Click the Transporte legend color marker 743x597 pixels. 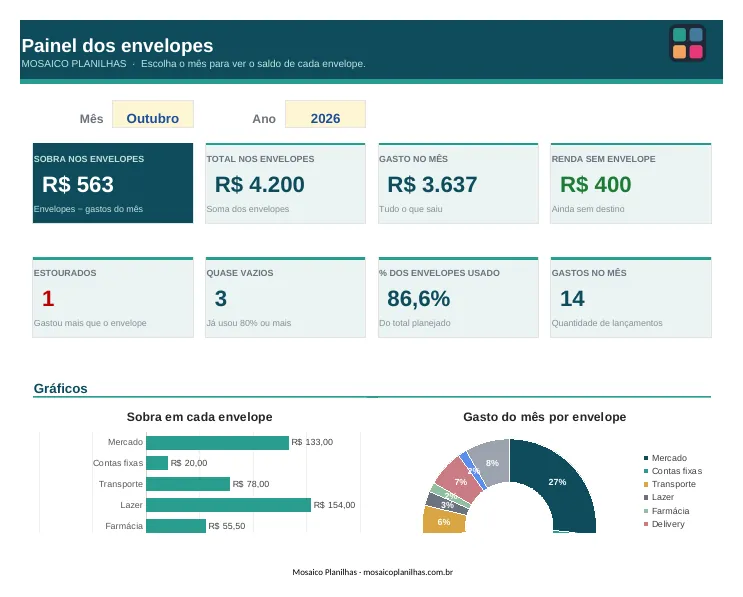pos(646,484)
